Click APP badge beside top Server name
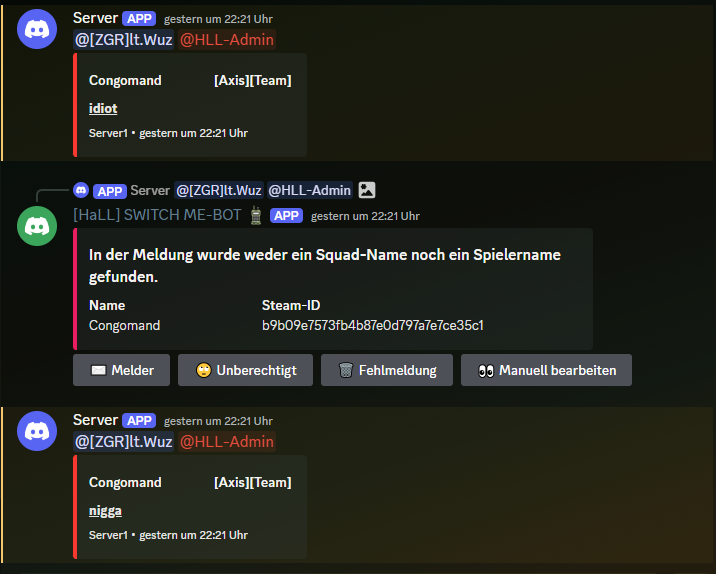This screenshot has width=716, height=574. coord(139,19)
